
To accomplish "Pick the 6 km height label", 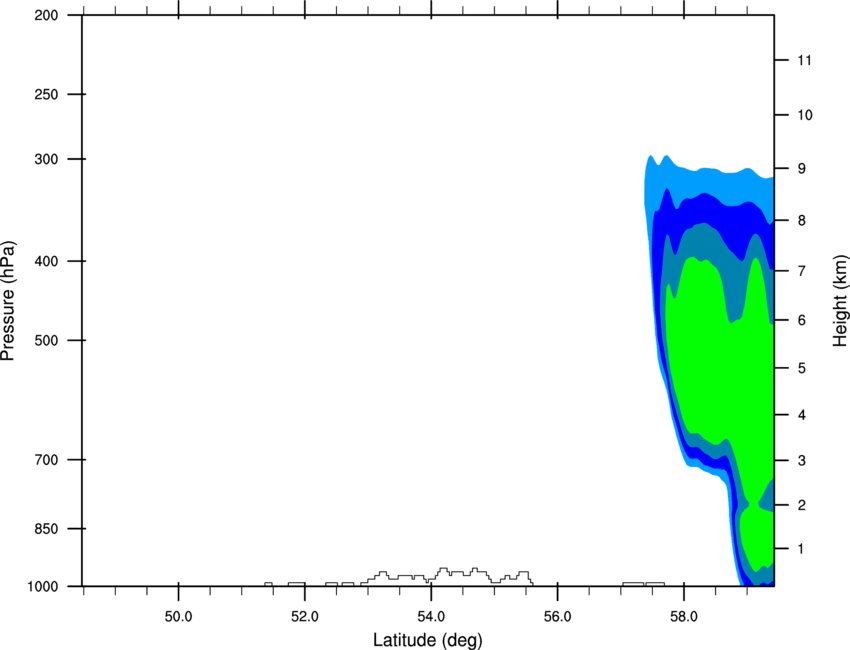I will [802, 320].
